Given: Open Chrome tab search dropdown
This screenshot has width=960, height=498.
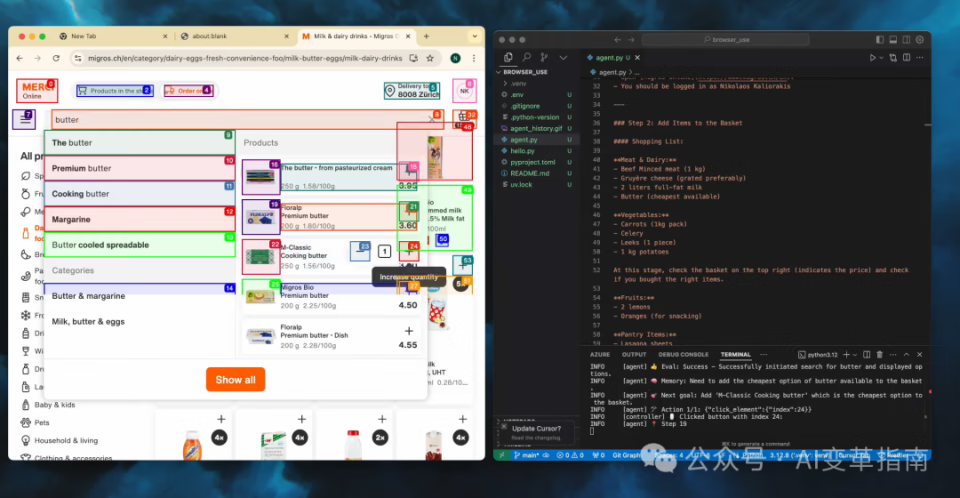Looking at the screenshot, I should [x=474, y=36].
